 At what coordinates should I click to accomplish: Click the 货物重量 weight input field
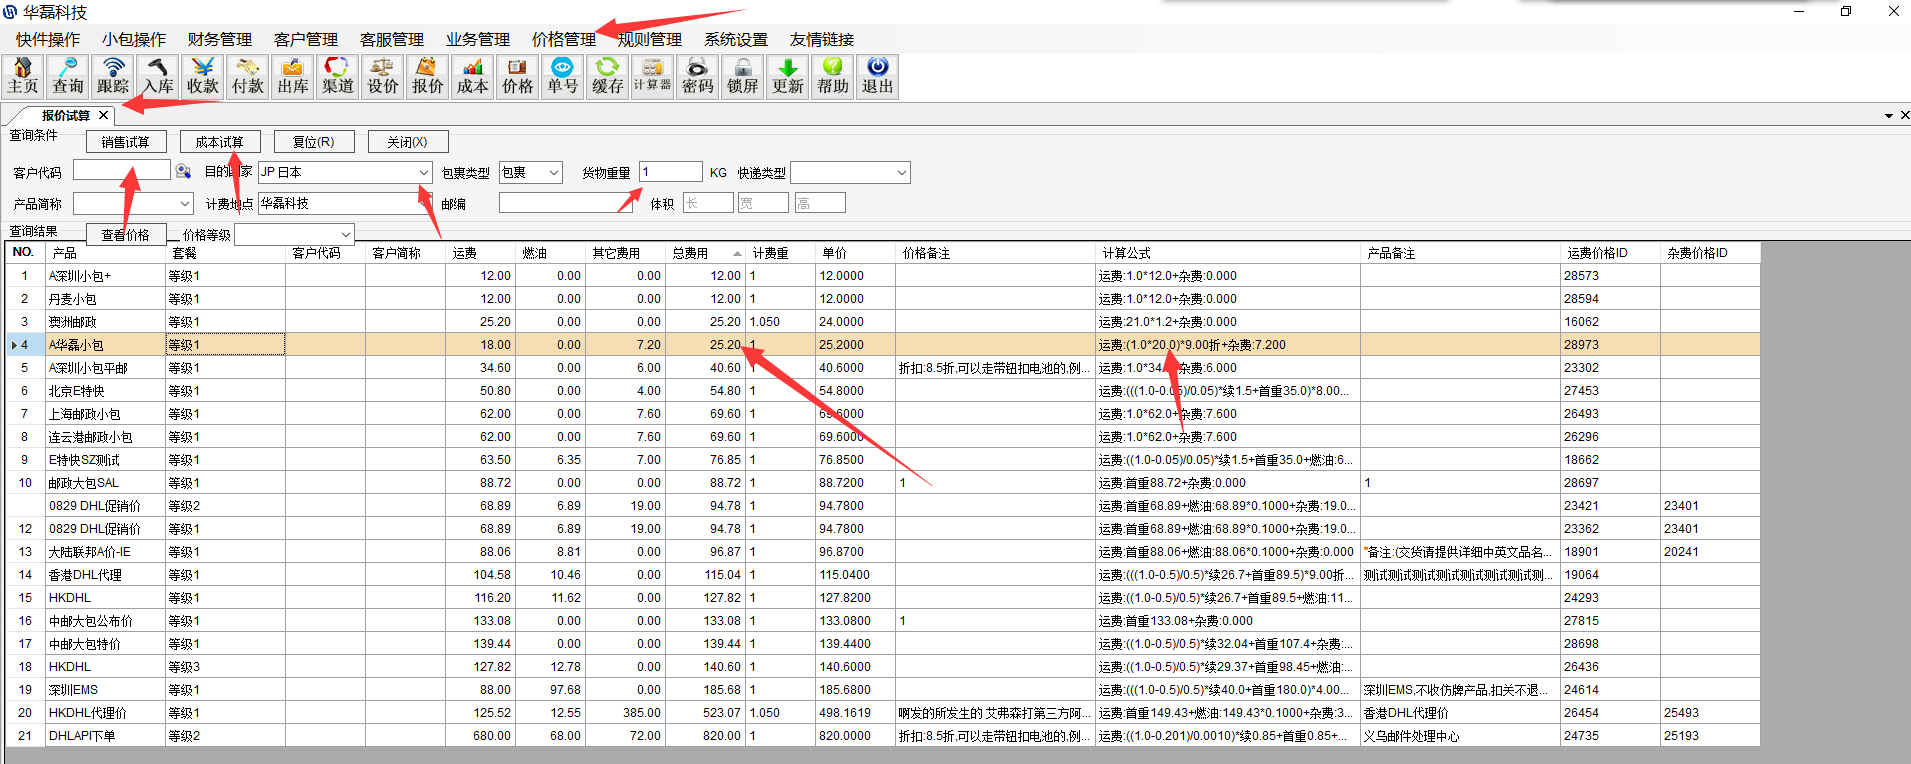coord(670,172)
